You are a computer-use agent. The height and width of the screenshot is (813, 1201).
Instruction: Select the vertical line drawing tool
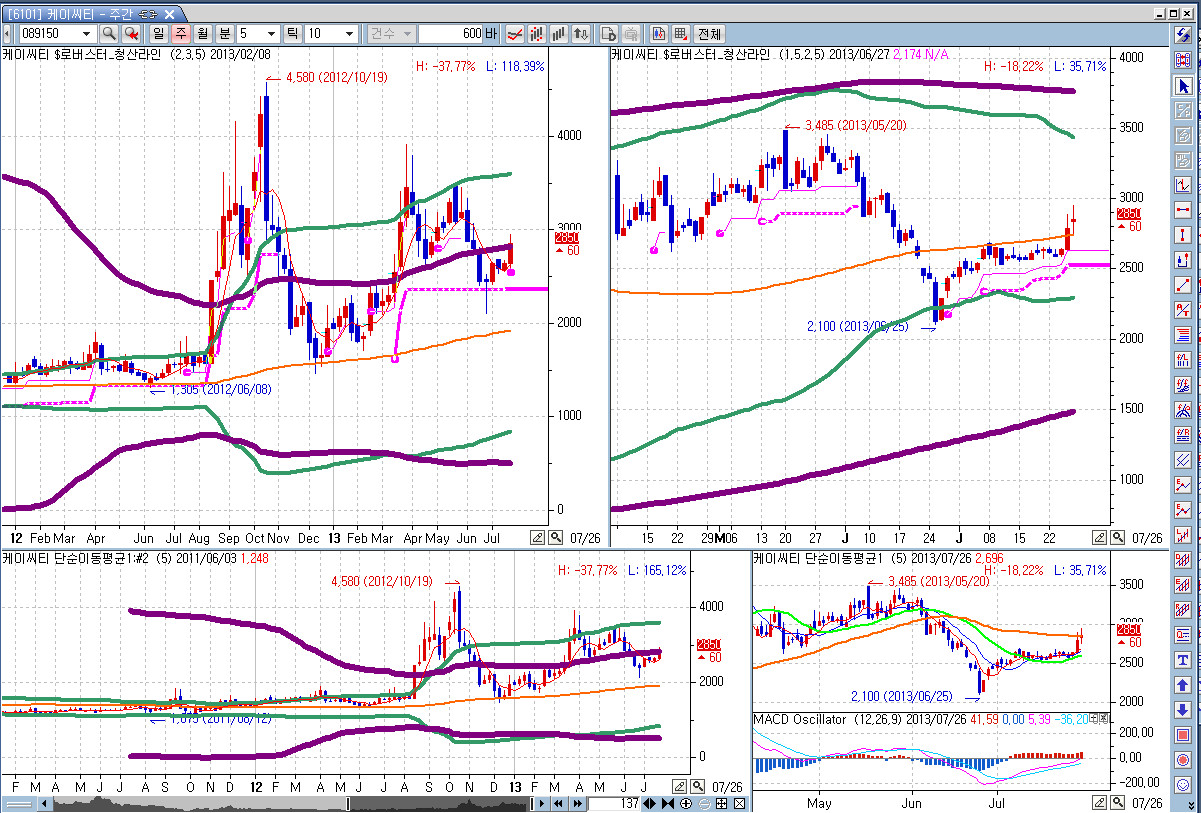(1184, 235)
